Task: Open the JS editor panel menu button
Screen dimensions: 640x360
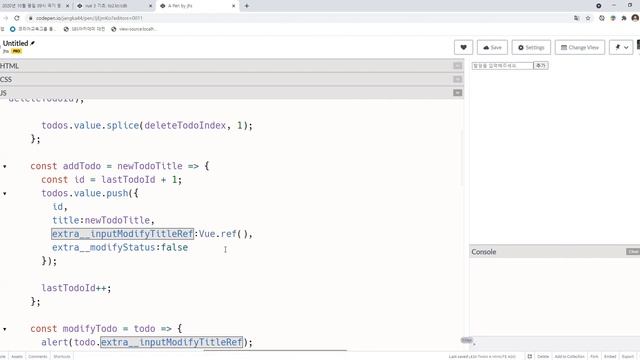Action: 458,93
